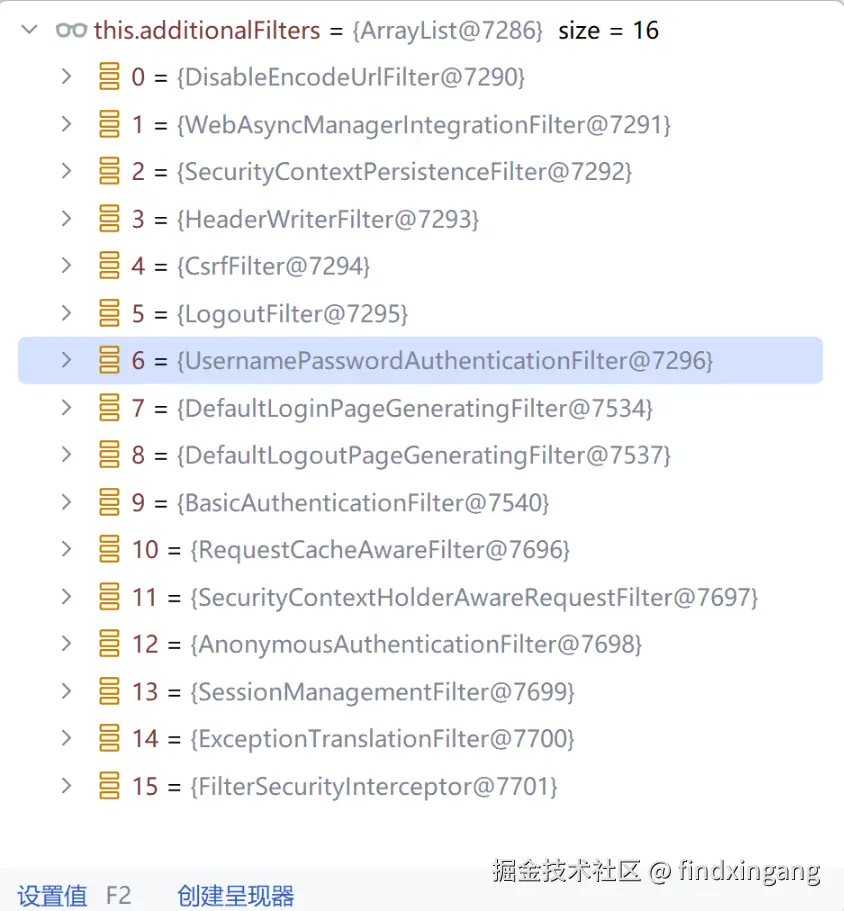
Task: Click the icon of the UsernamePasswordAuthenticationFilter entry
Action: click(x=109, y=361)
